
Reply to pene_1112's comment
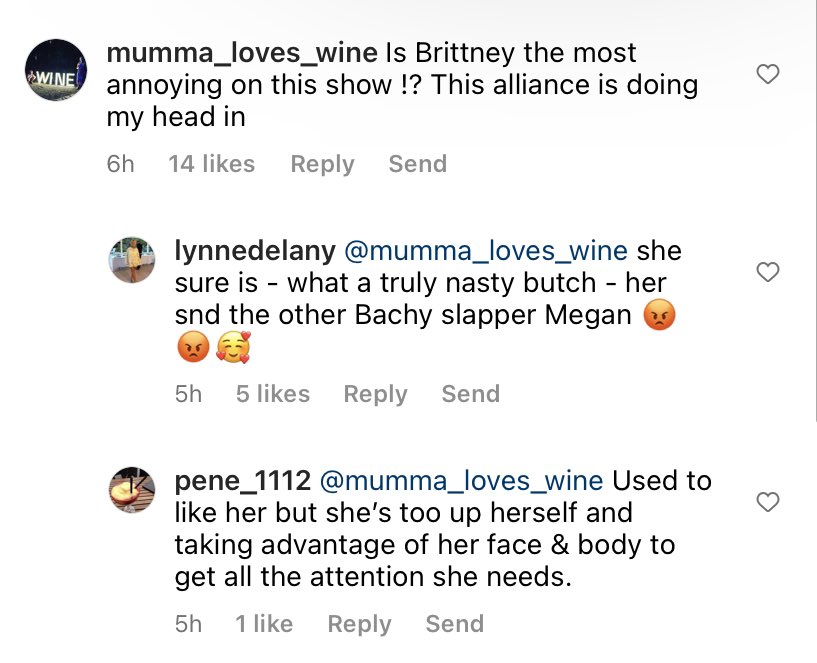[360, 624]
